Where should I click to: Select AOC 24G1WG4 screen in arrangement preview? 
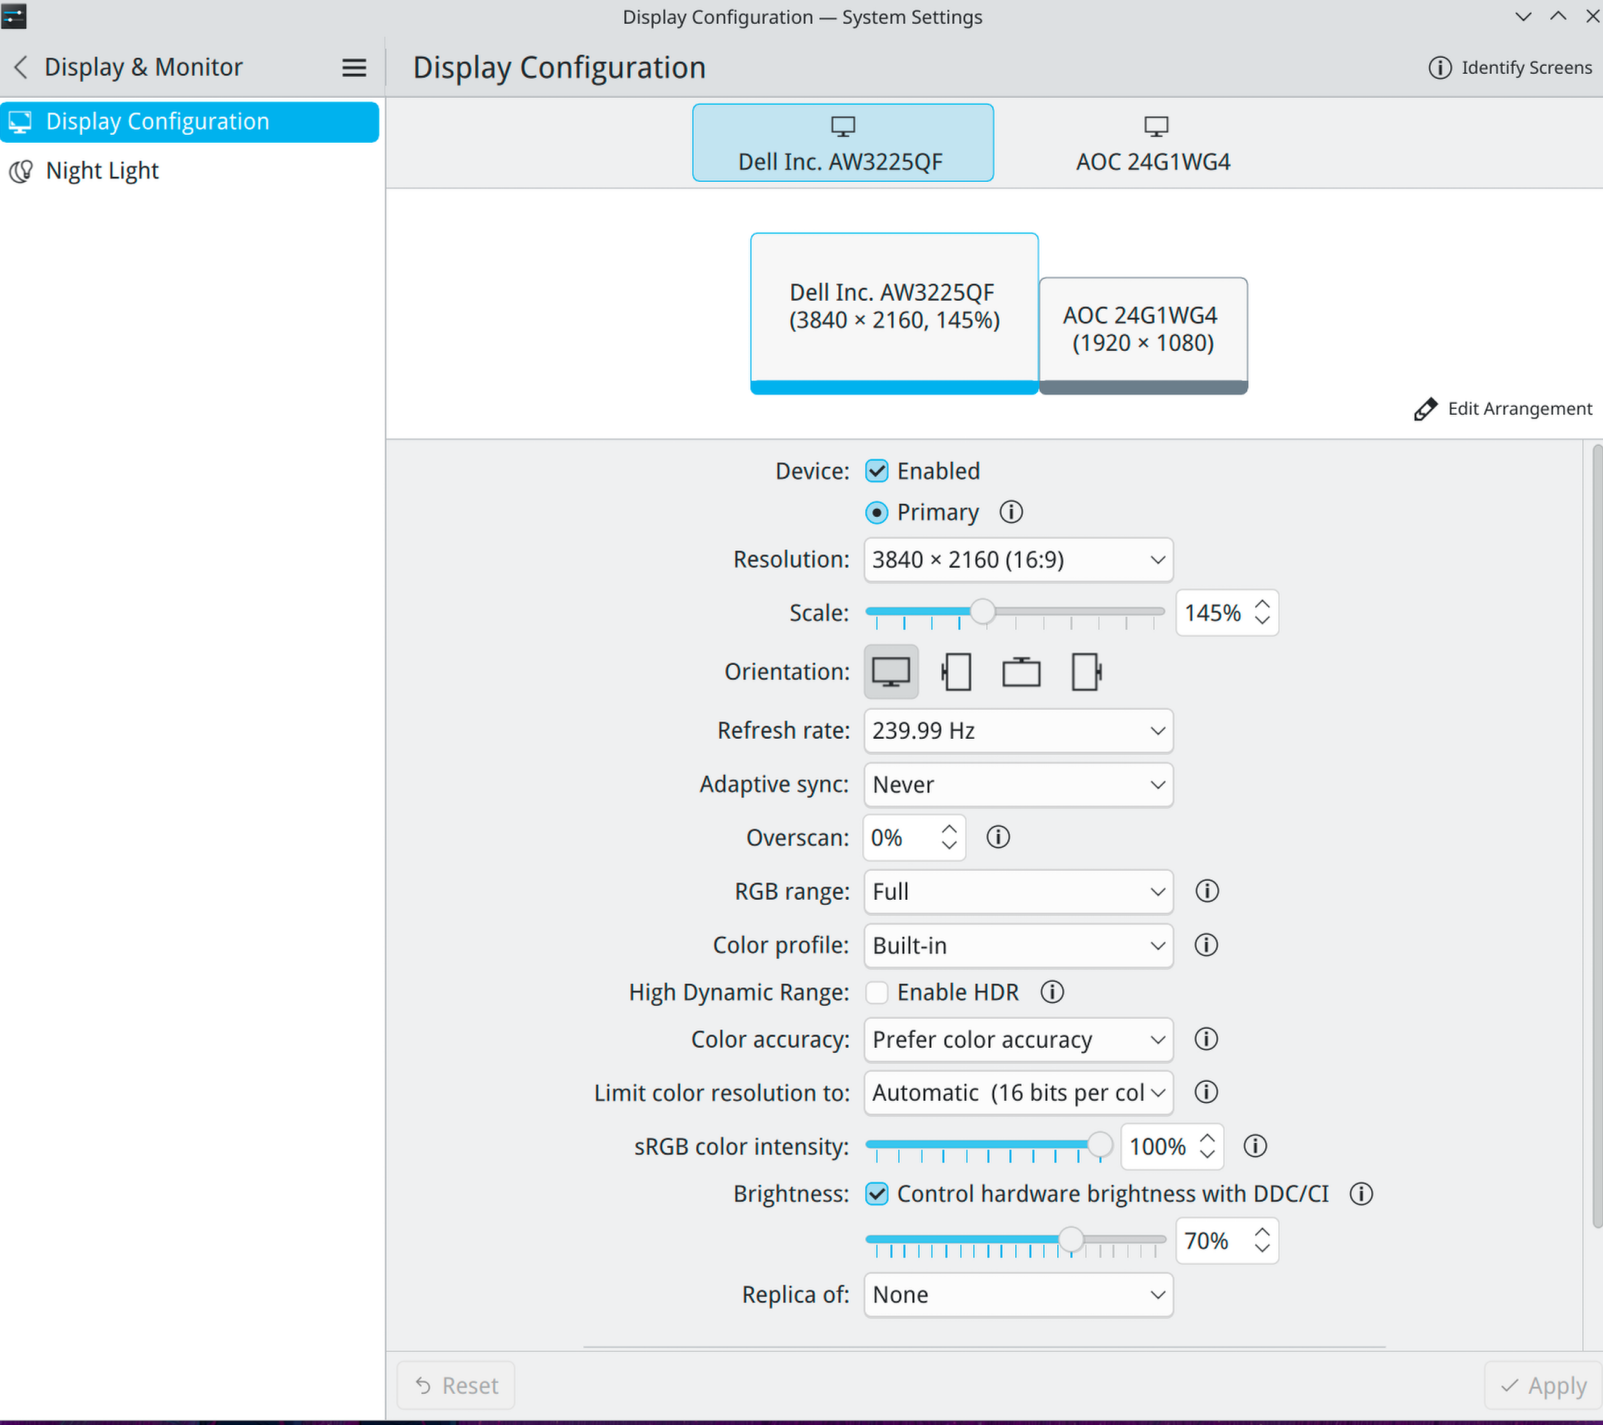tap(1143, 335)
